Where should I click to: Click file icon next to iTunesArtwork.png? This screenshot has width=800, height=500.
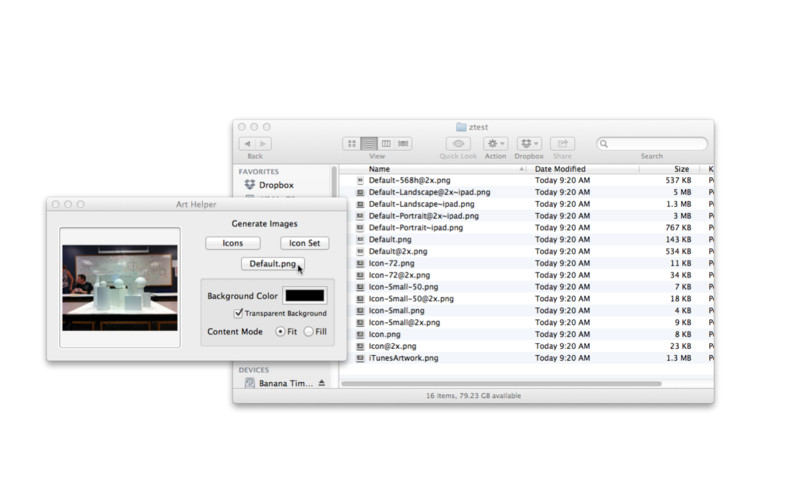360,358
